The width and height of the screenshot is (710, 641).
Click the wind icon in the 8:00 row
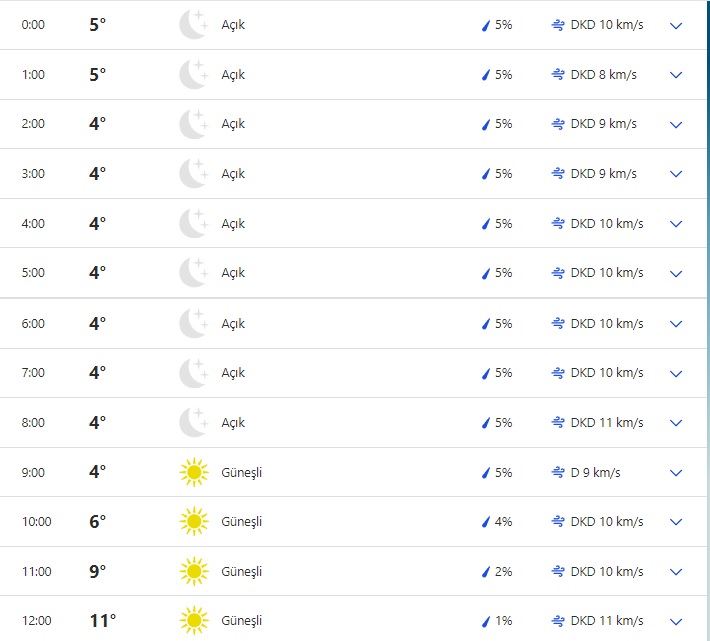coord(558,423)
